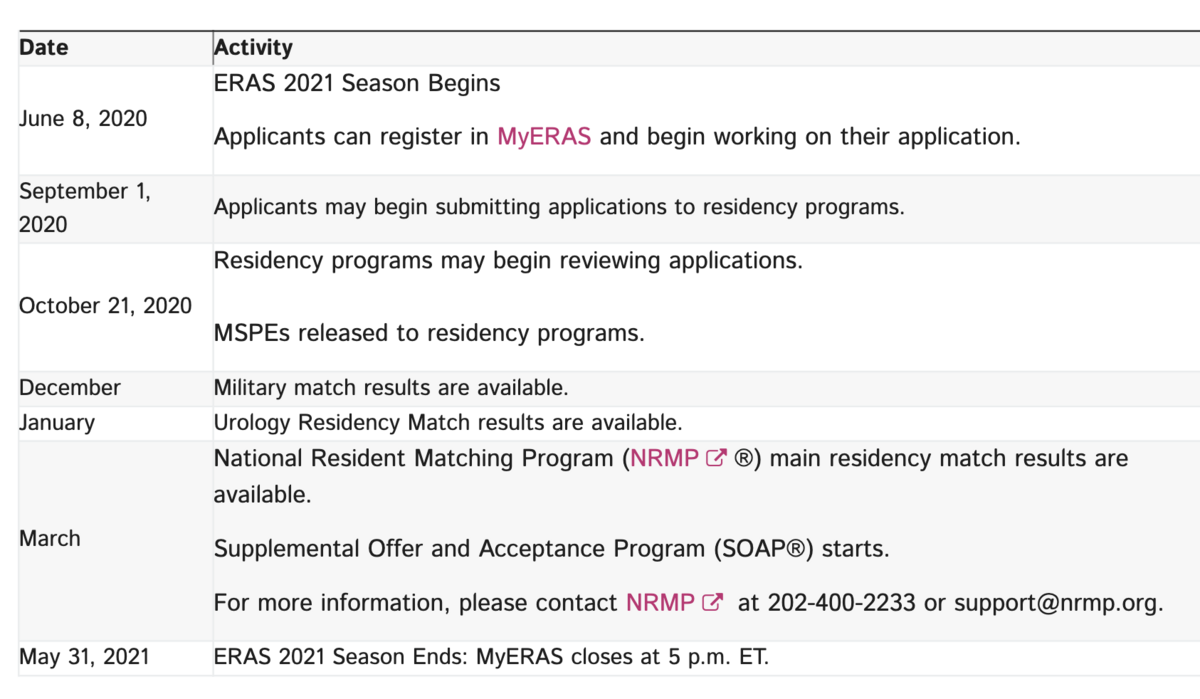Click the external-link icon after the first NRMP
This screenshot has width=1200, height=699.
[x=716, y=459]
